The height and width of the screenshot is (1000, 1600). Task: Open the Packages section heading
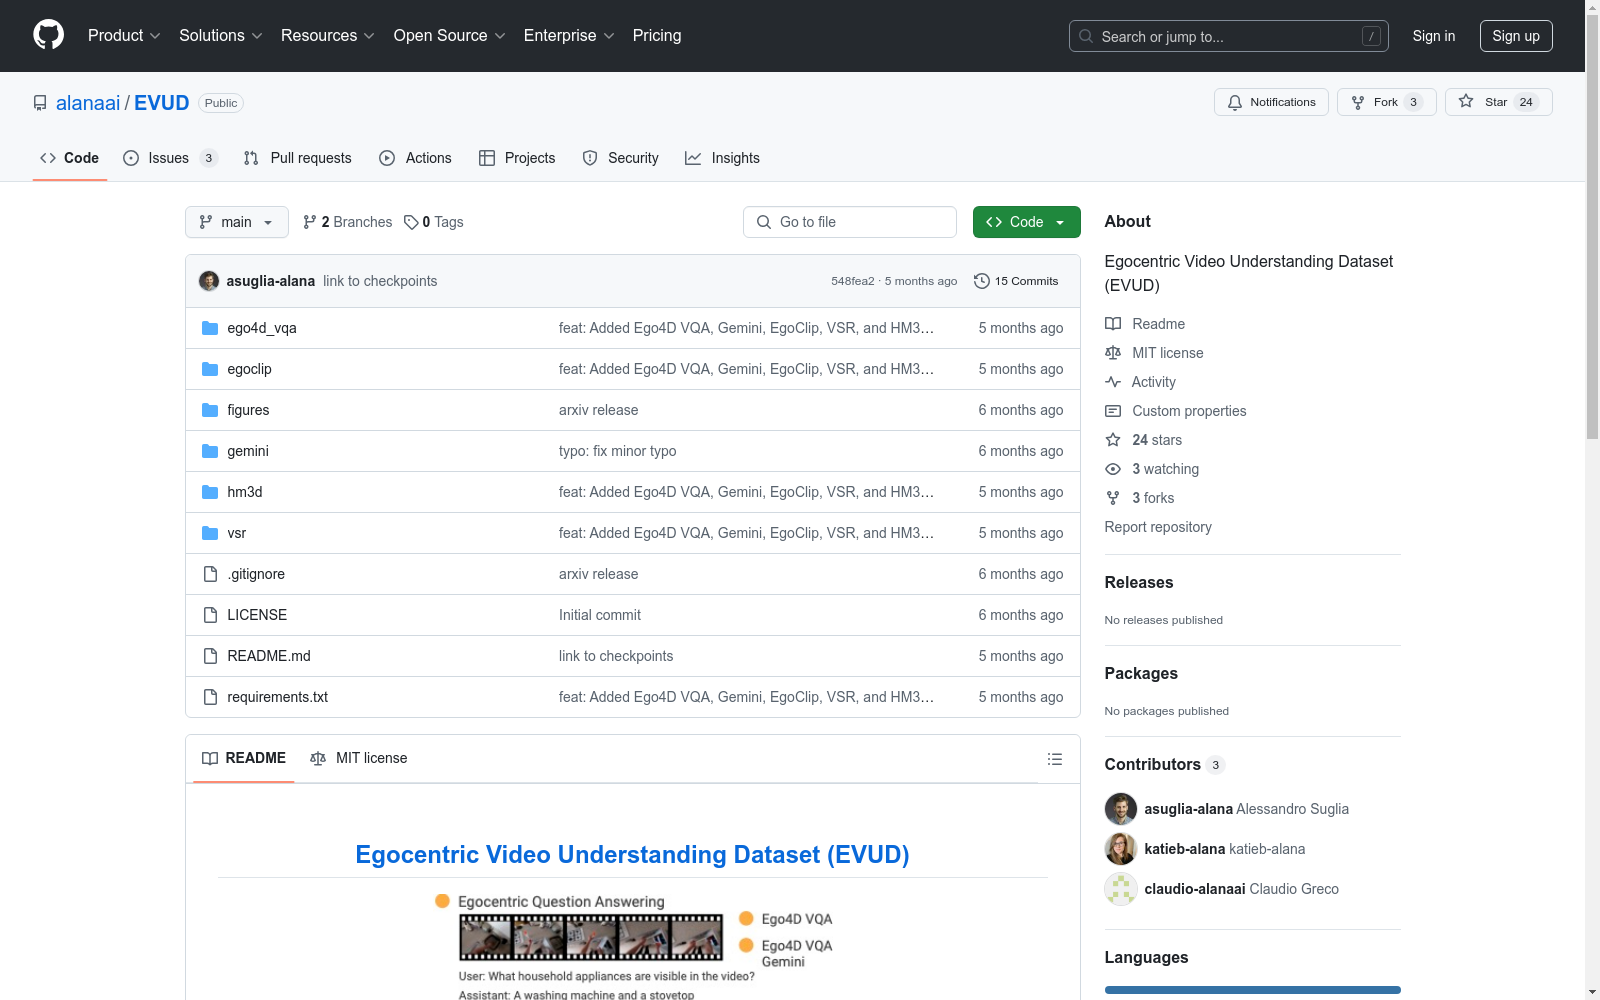(x=1141, y=673)
